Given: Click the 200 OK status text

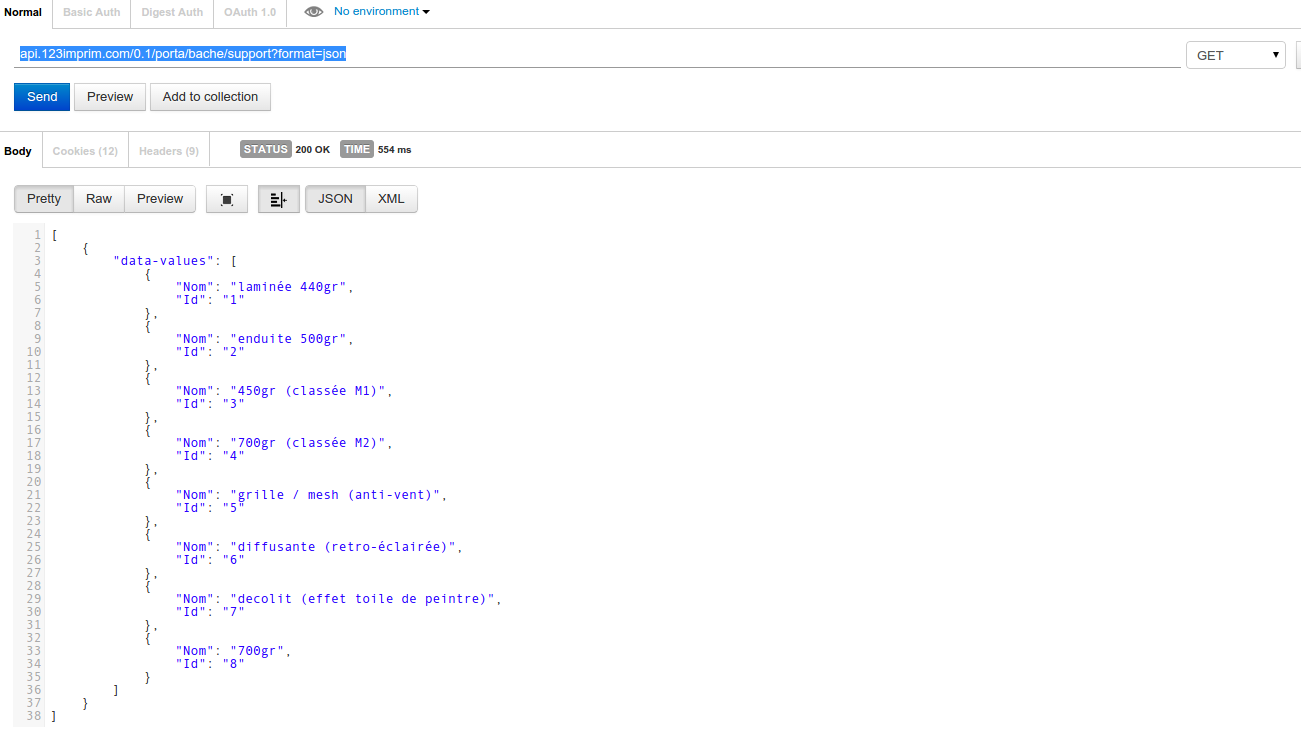Looking at the screenshot, I should coord(313,150).
